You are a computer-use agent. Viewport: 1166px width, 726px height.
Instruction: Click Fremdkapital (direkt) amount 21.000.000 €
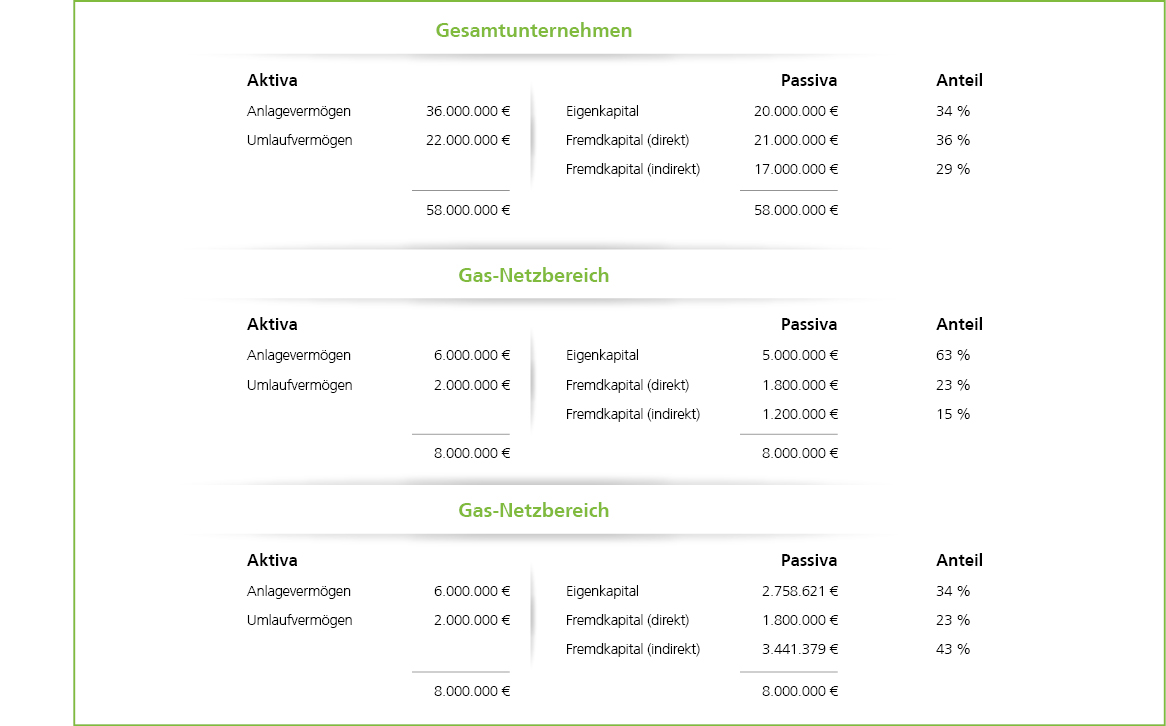tap(796, 140)
